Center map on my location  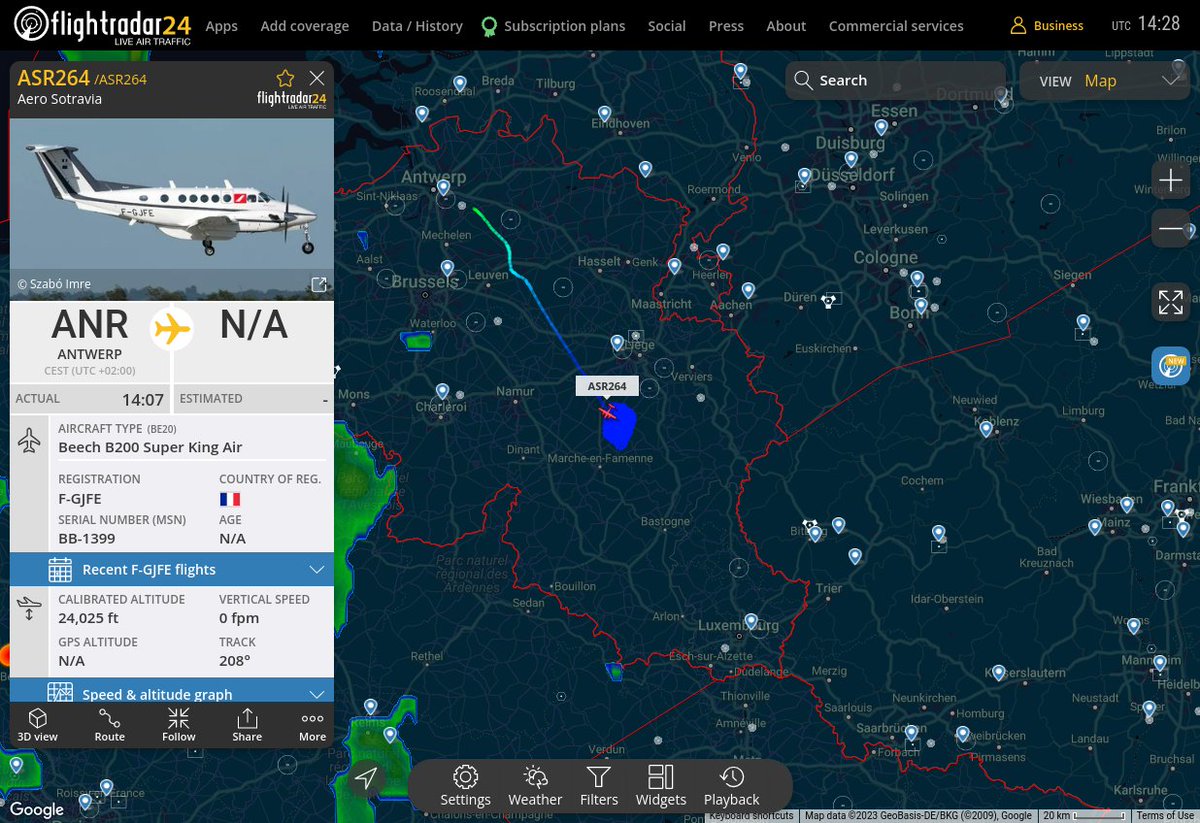pyautogui.click(x=367, y=779)
